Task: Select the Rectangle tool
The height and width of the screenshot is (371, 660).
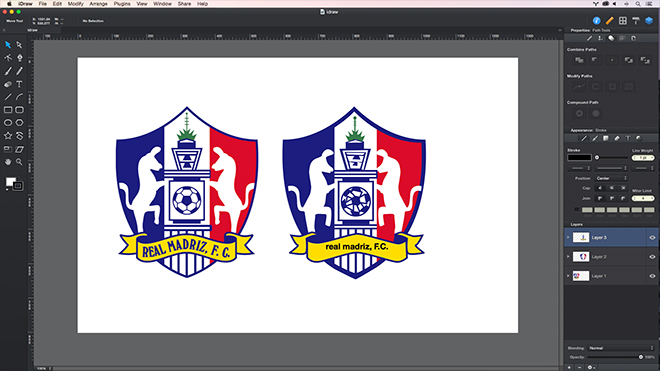Action: [x=8, y=110]
